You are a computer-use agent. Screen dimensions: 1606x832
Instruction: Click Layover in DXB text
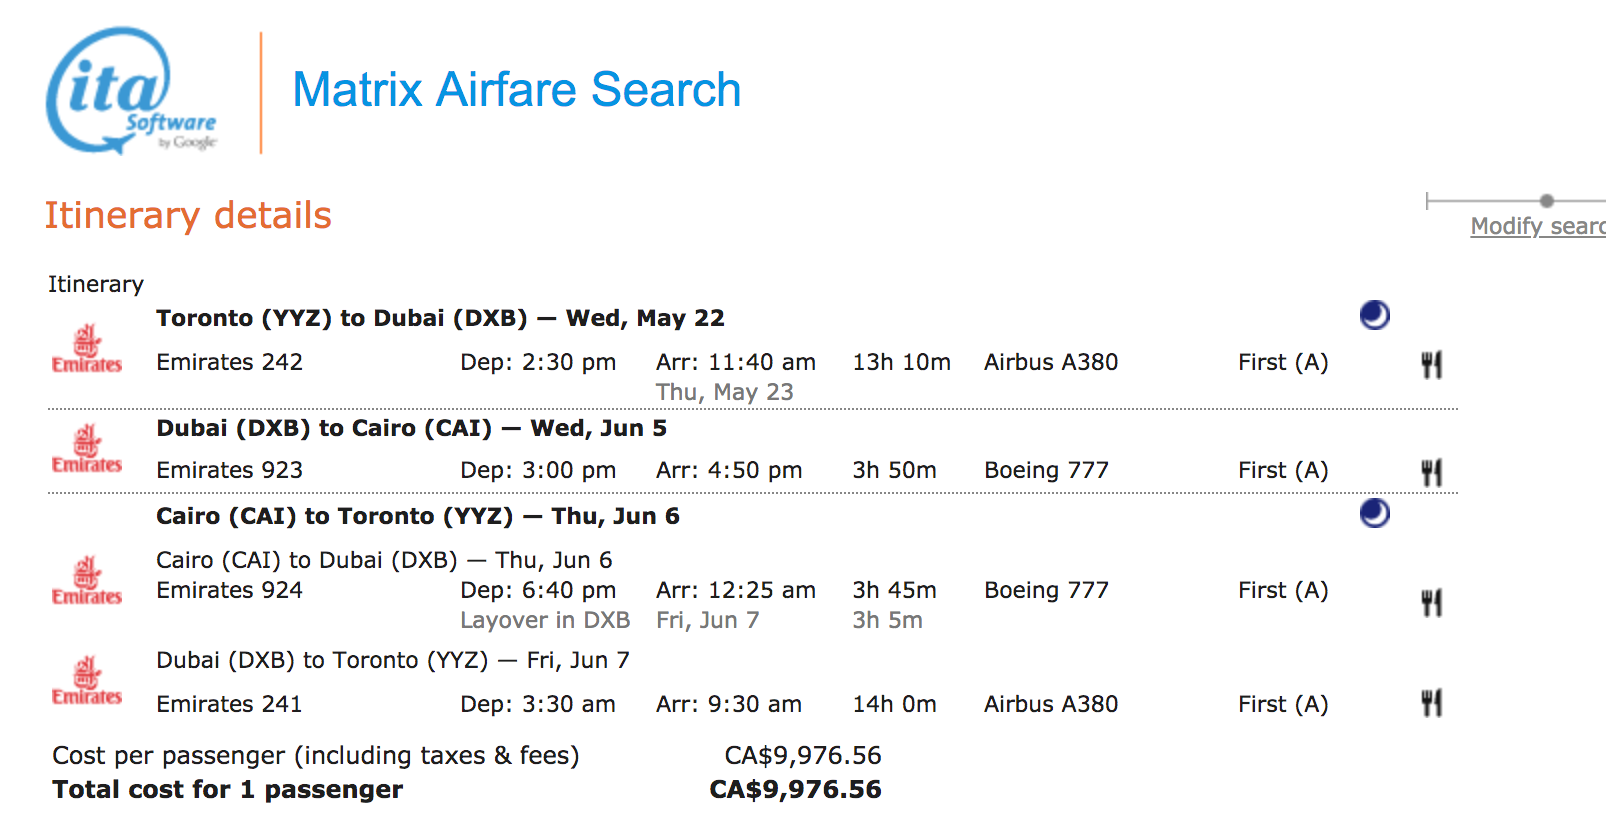pyautogui.click(x=545, y=620)
